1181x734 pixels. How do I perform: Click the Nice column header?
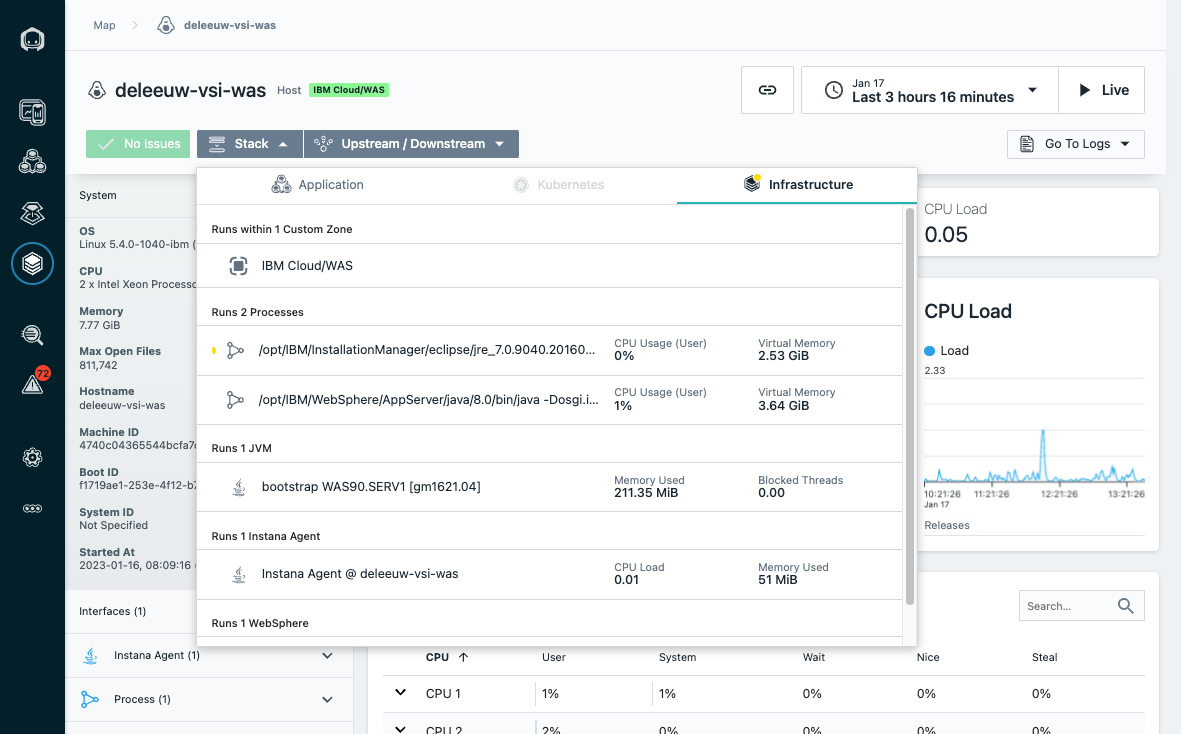[928, 657]
